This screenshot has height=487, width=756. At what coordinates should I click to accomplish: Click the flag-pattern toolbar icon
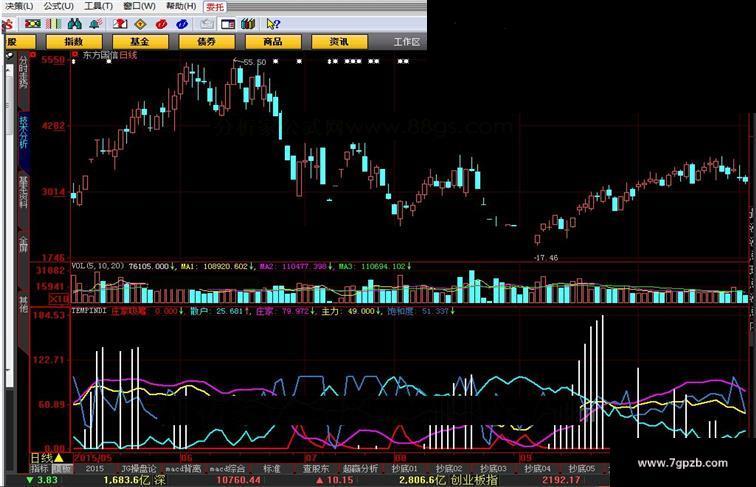click(x=33, y=24)
